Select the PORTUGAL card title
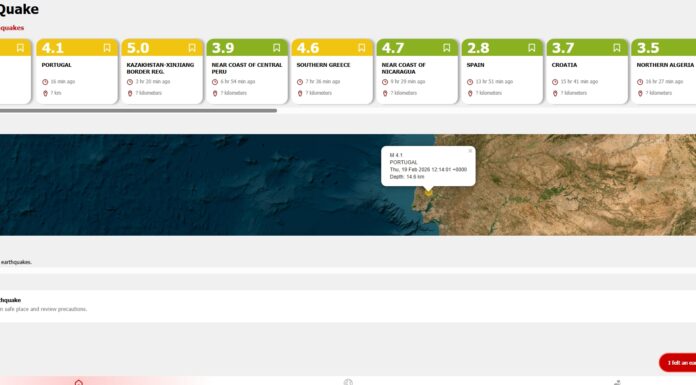 (56, 65)
